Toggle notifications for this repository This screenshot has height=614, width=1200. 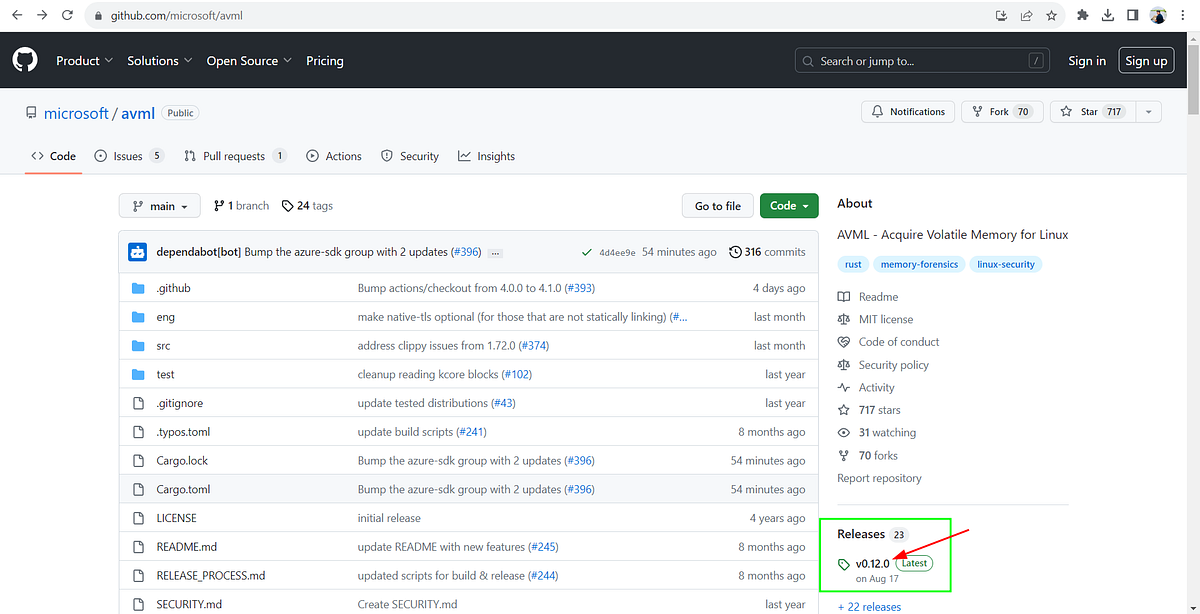click(908, 111)
